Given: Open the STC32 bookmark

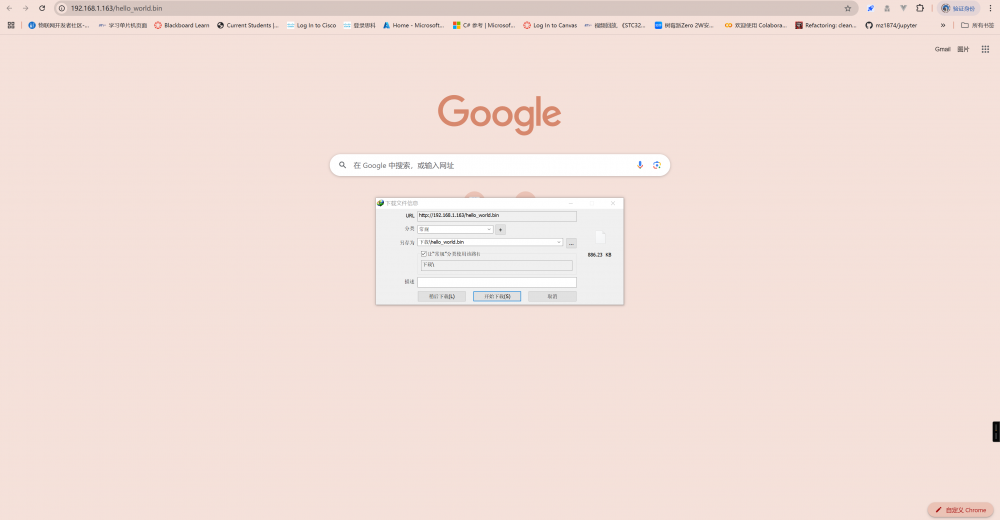Looking at the screenshot, I should [x=615, y=26].
